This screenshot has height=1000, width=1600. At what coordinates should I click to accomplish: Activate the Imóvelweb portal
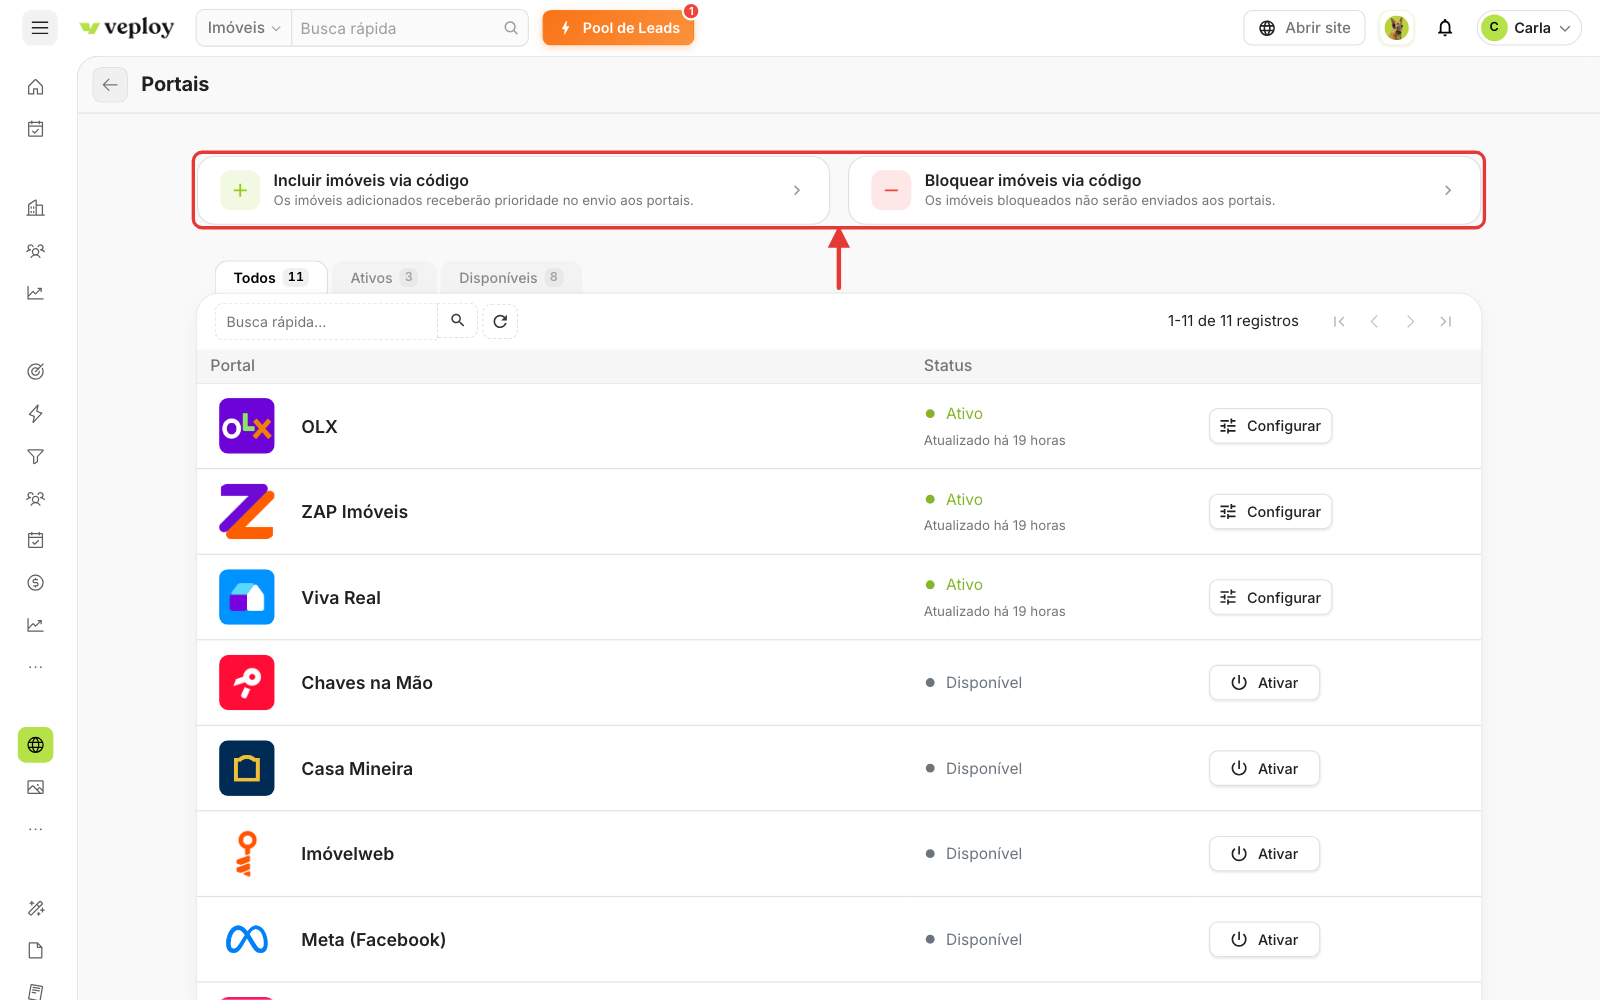(x=1264, y=854)
